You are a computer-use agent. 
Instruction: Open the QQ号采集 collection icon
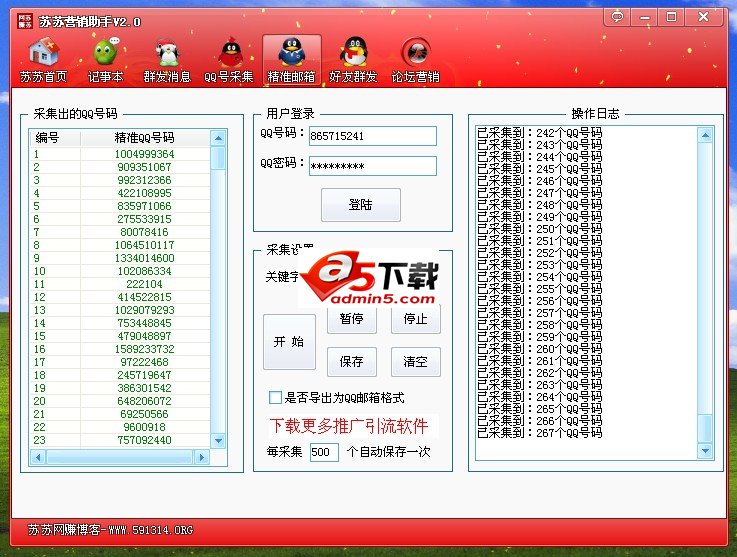[229, 61]
